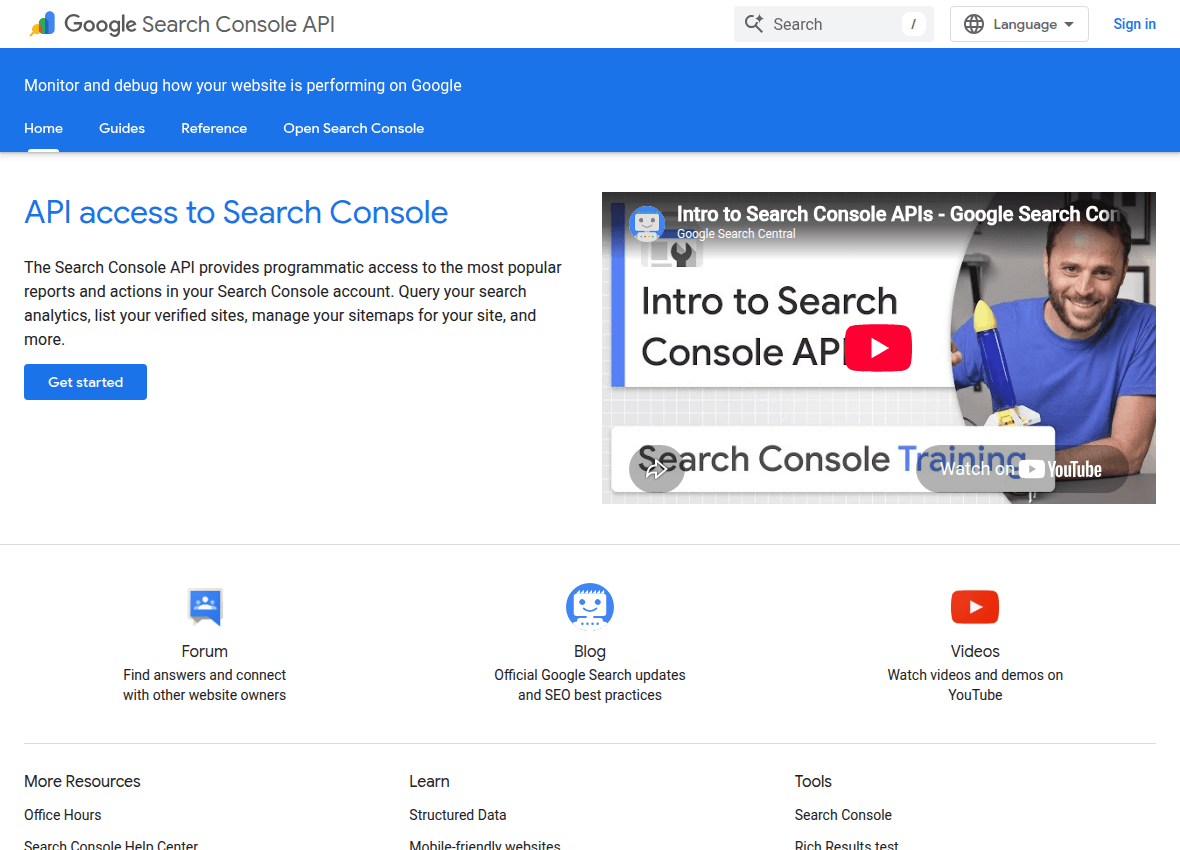Click the Google Search Central channel avatar
The width and height of the screenshot is (1180, 850).
(x=646, y=224)
